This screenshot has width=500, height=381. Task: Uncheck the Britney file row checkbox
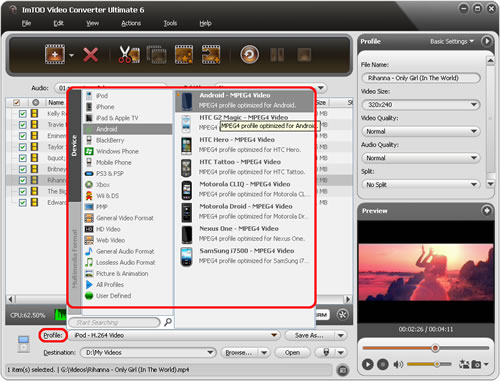point(22,169)
